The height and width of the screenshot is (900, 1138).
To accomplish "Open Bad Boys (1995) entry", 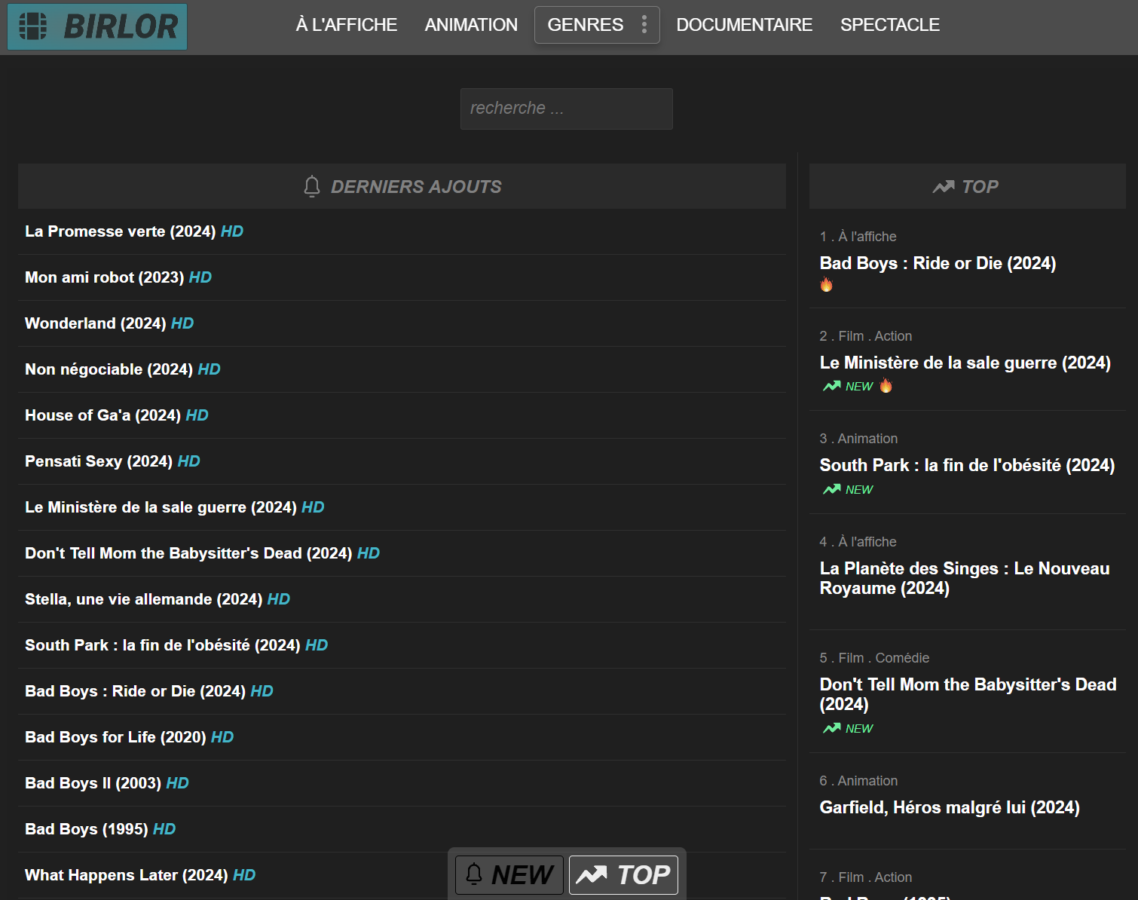I will click(x=86, y=829).
